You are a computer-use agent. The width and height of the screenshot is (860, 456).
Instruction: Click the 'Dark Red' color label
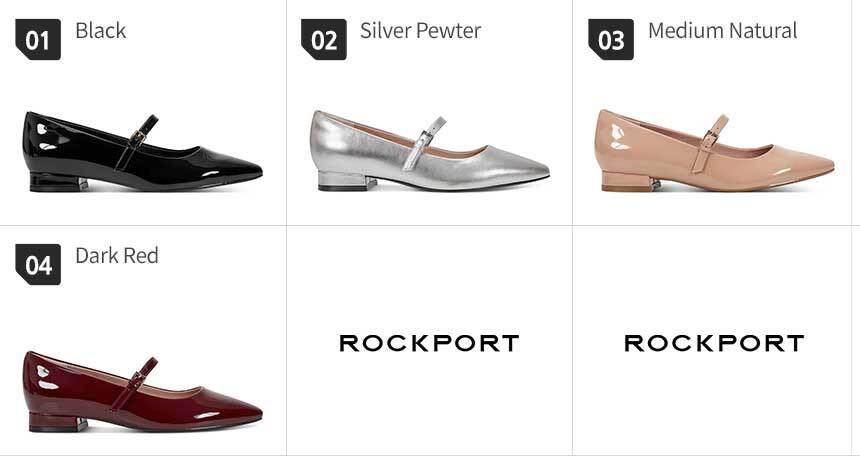pyautogui.click(x=117, y=256)
